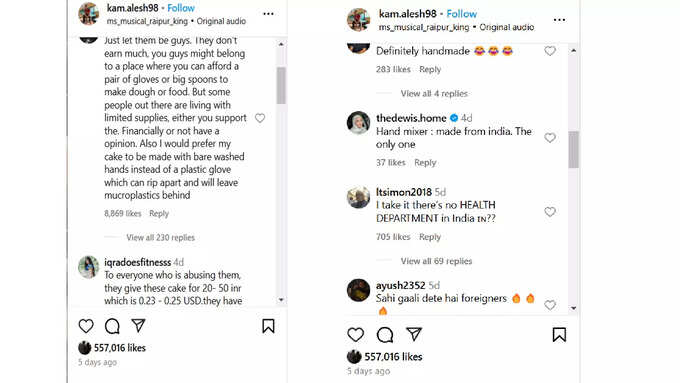Open iqradoesfitnesss profile avatar
Viewport: 680px width, 383px height.
88,267
